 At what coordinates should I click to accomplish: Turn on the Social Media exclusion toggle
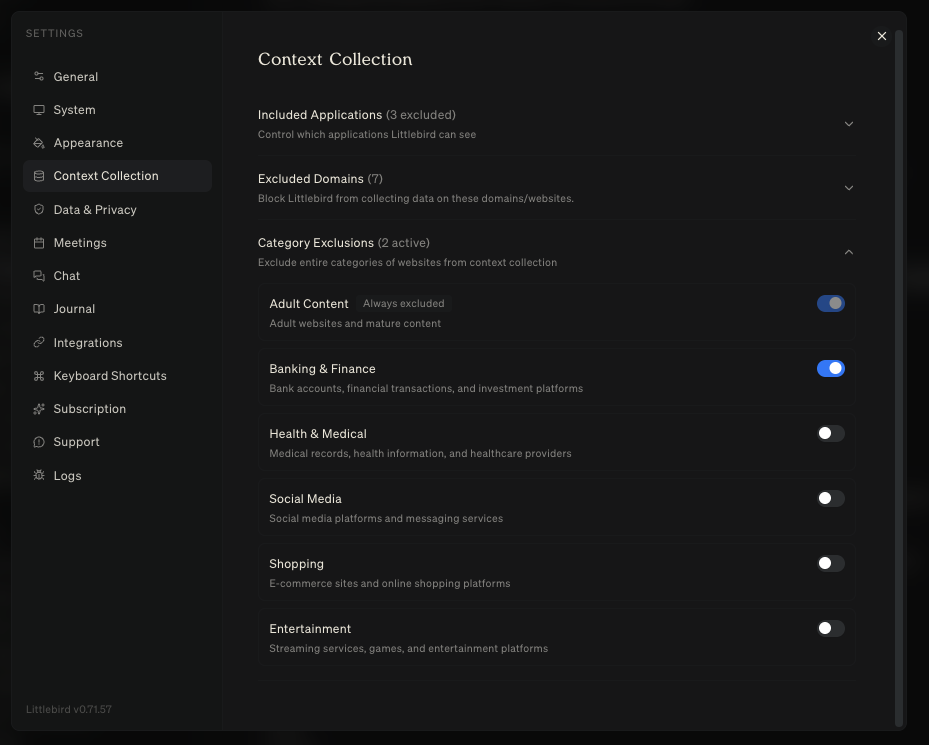click(830, 499)
